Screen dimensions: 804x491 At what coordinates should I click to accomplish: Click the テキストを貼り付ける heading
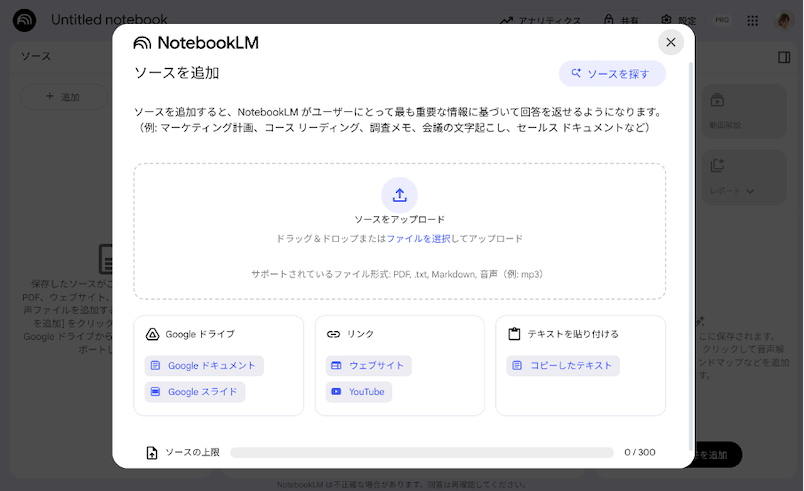[x=573, y=334]
